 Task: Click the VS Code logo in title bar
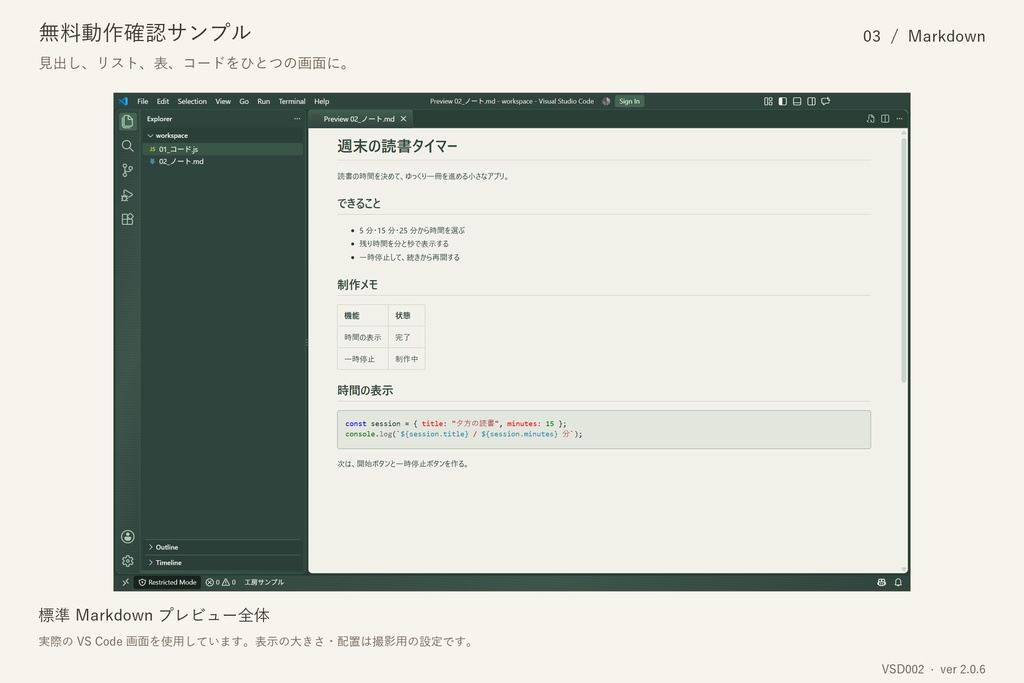pyautogui.click(x=123, y=101)
